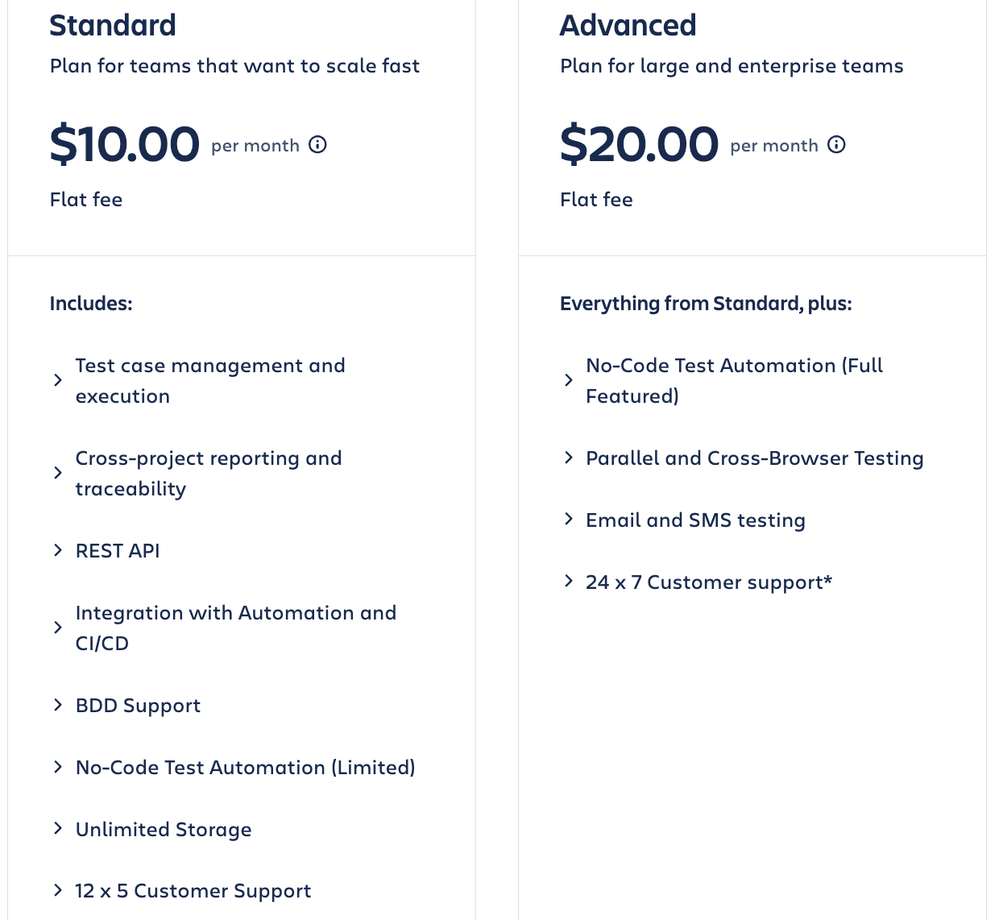Expand the Unlimited Storage chevron

(x=58, y=830)
